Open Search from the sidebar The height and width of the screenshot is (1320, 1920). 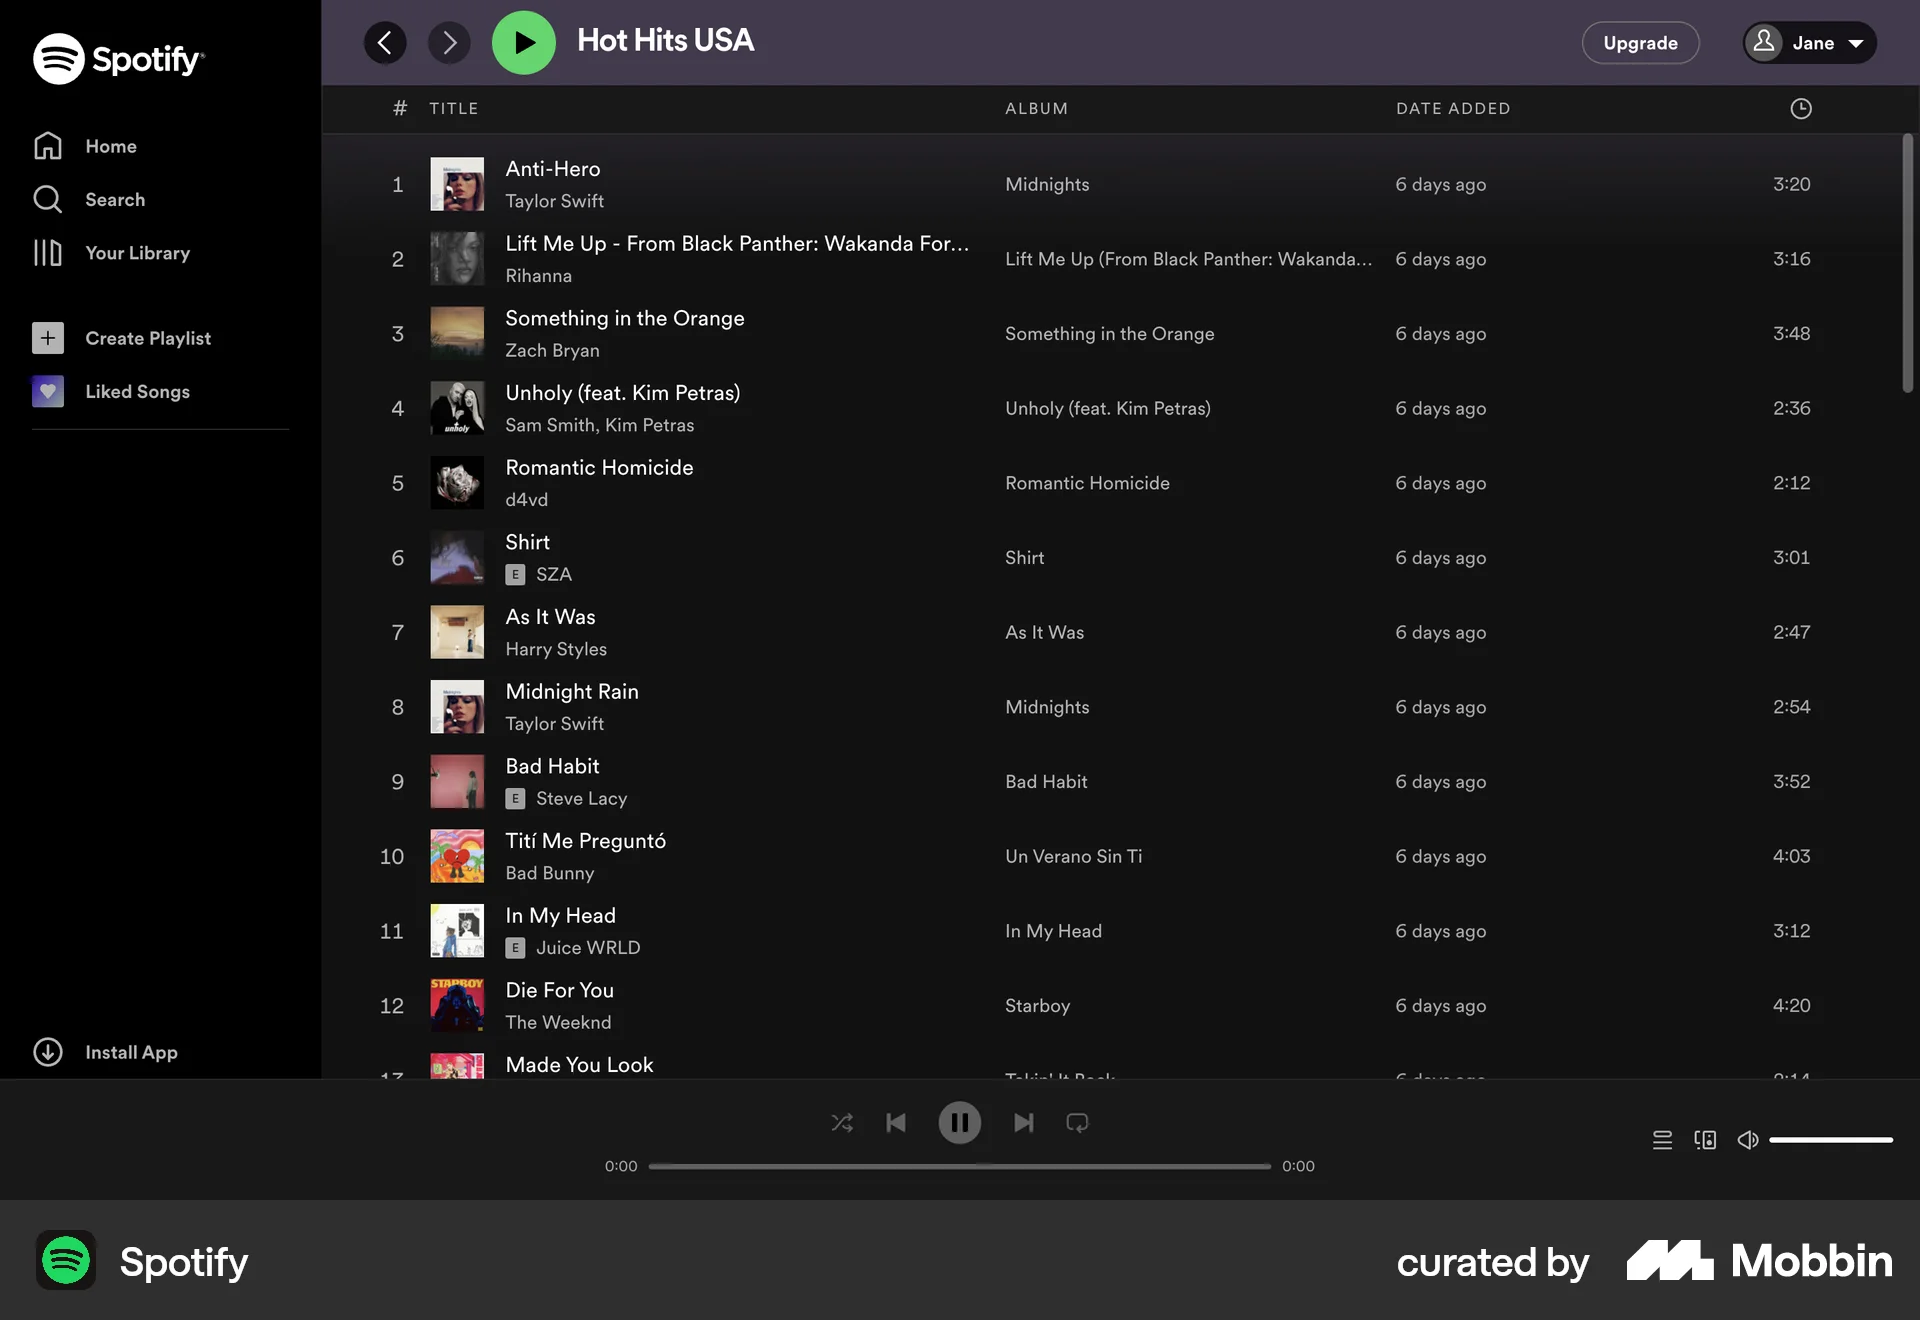coord(113,199)
